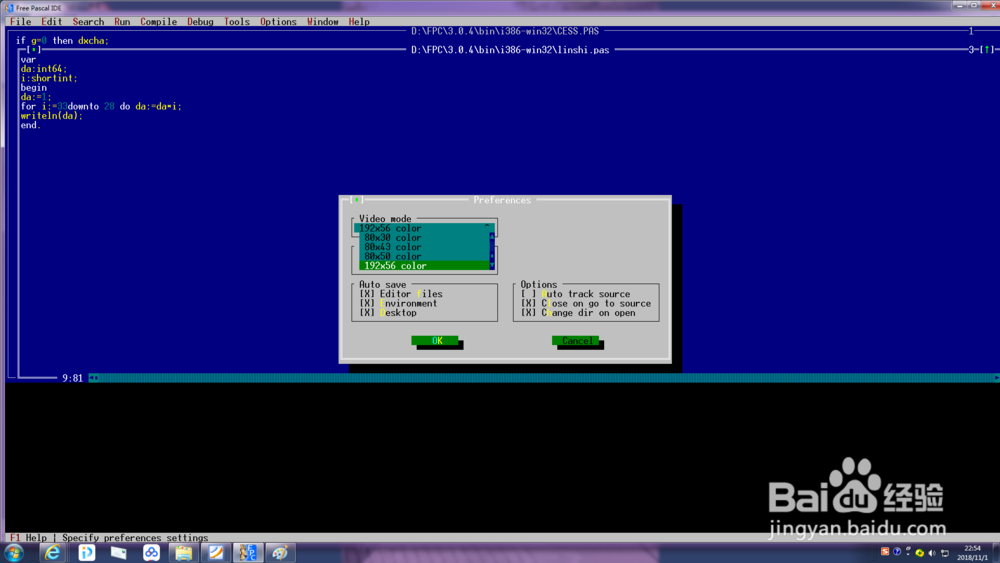Open the Tools menu
Viewport: 1000px width, 563px height.
[237, 22]
